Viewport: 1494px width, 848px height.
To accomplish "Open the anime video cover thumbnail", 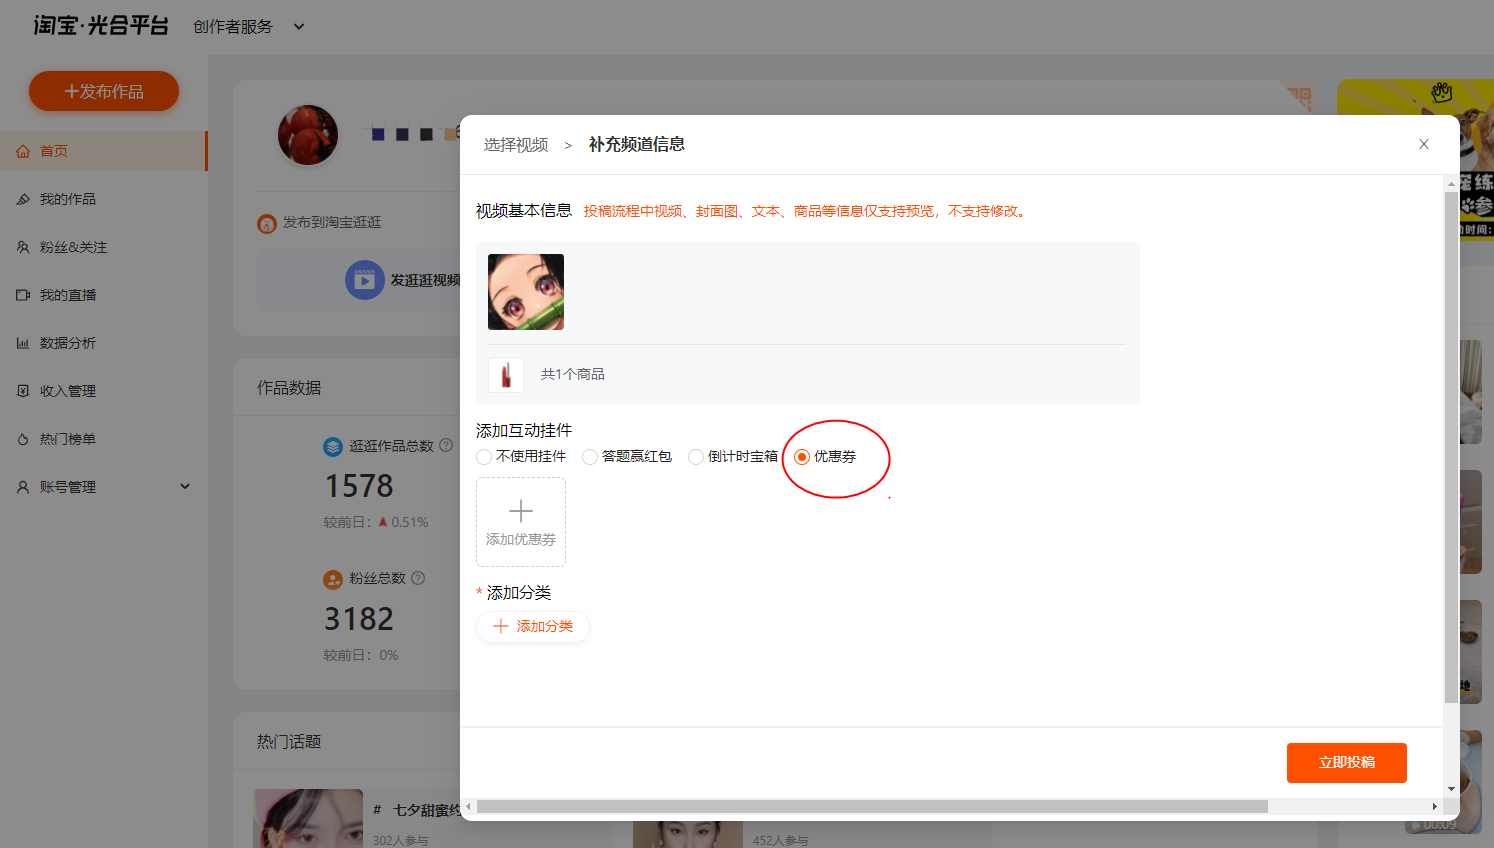I will pos(526,292).
